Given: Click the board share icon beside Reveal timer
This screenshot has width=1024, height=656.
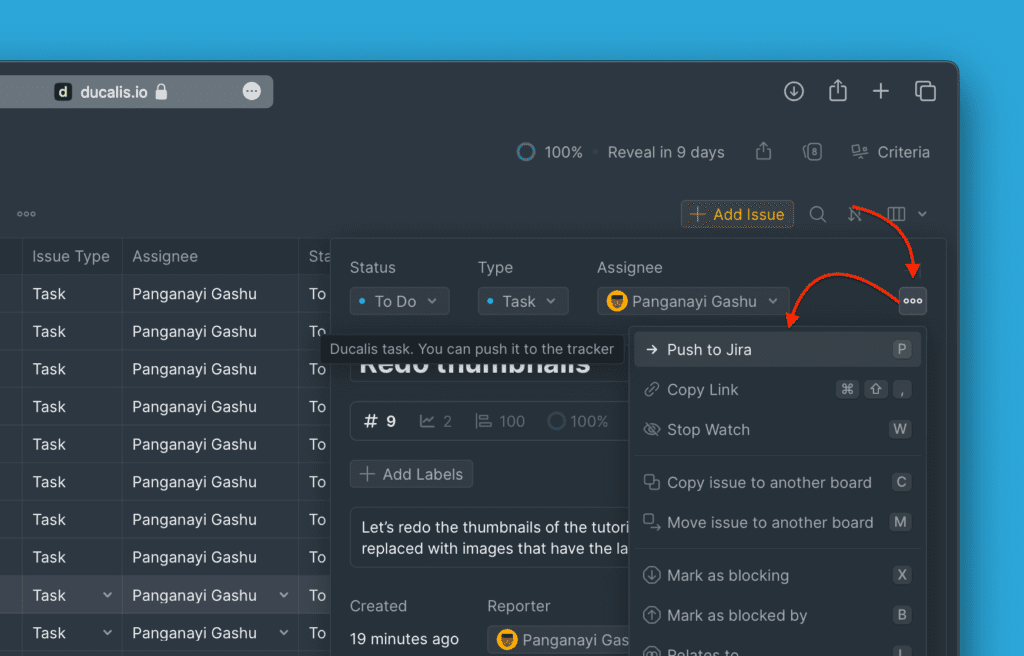Looking at the screenshot, I should [763, 152].
